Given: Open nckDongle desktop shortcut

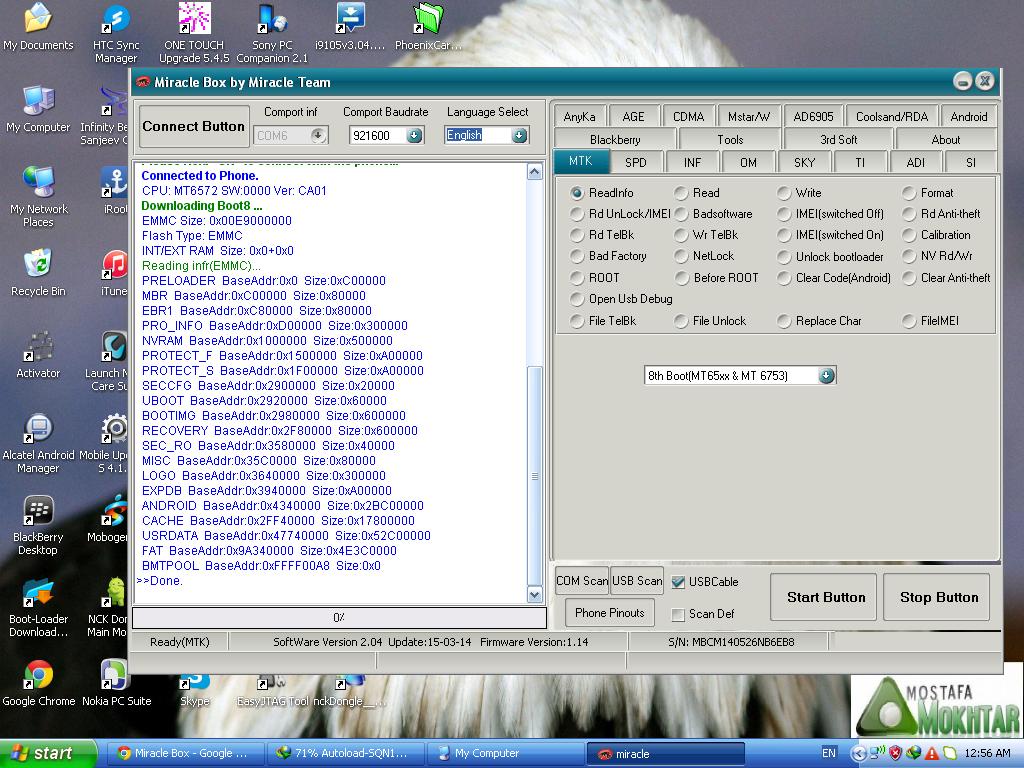Looking at the screenshot, I should click(x=349, y=692).
